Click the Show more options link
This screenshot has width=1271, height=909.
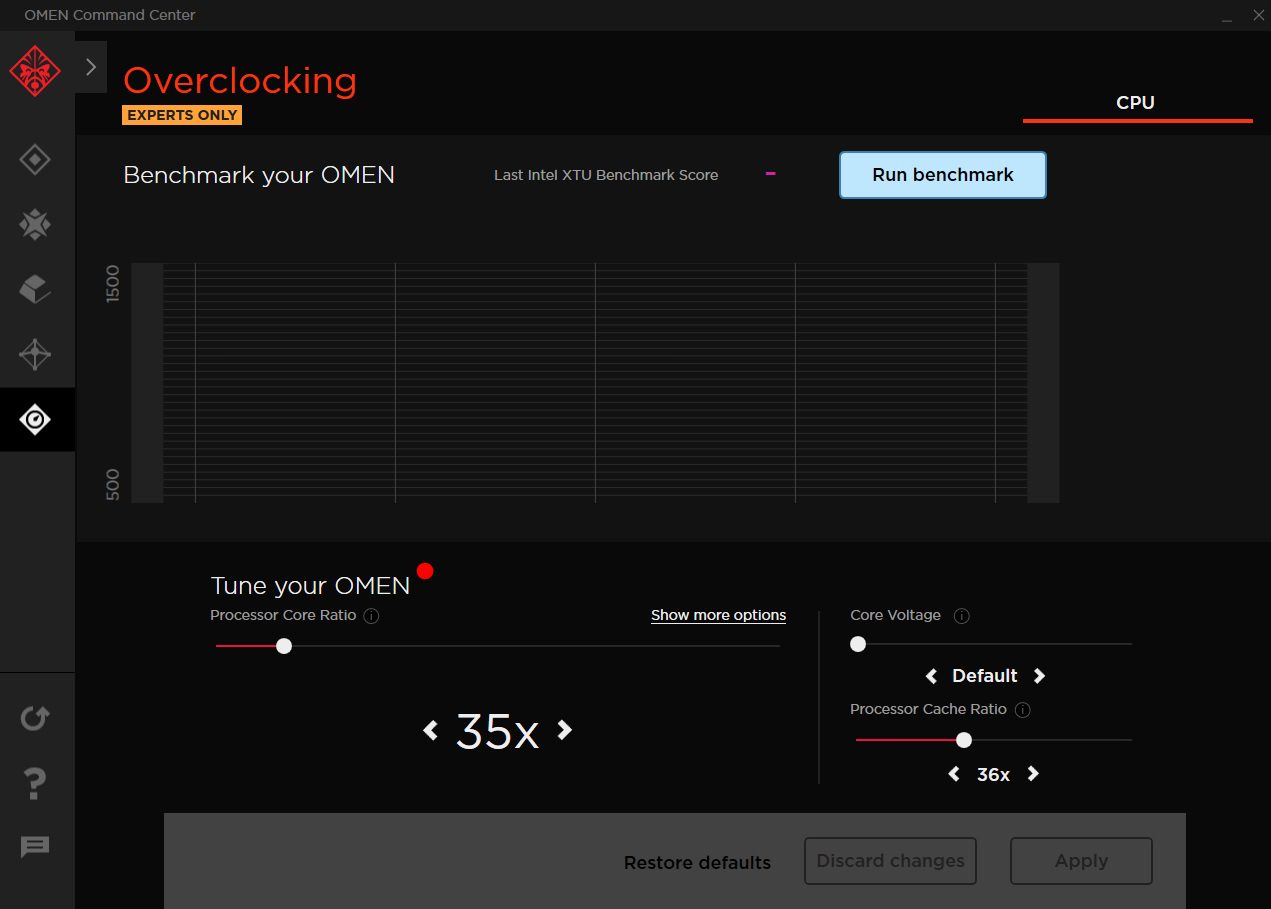pyautogui.click(x=718, y=615)
